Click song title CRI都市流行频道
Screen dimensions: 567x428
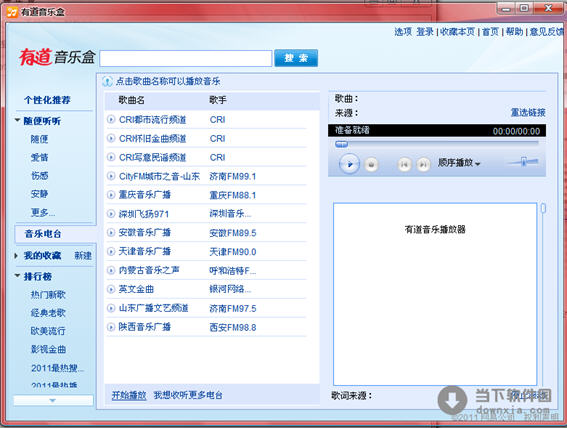[153, 120]
